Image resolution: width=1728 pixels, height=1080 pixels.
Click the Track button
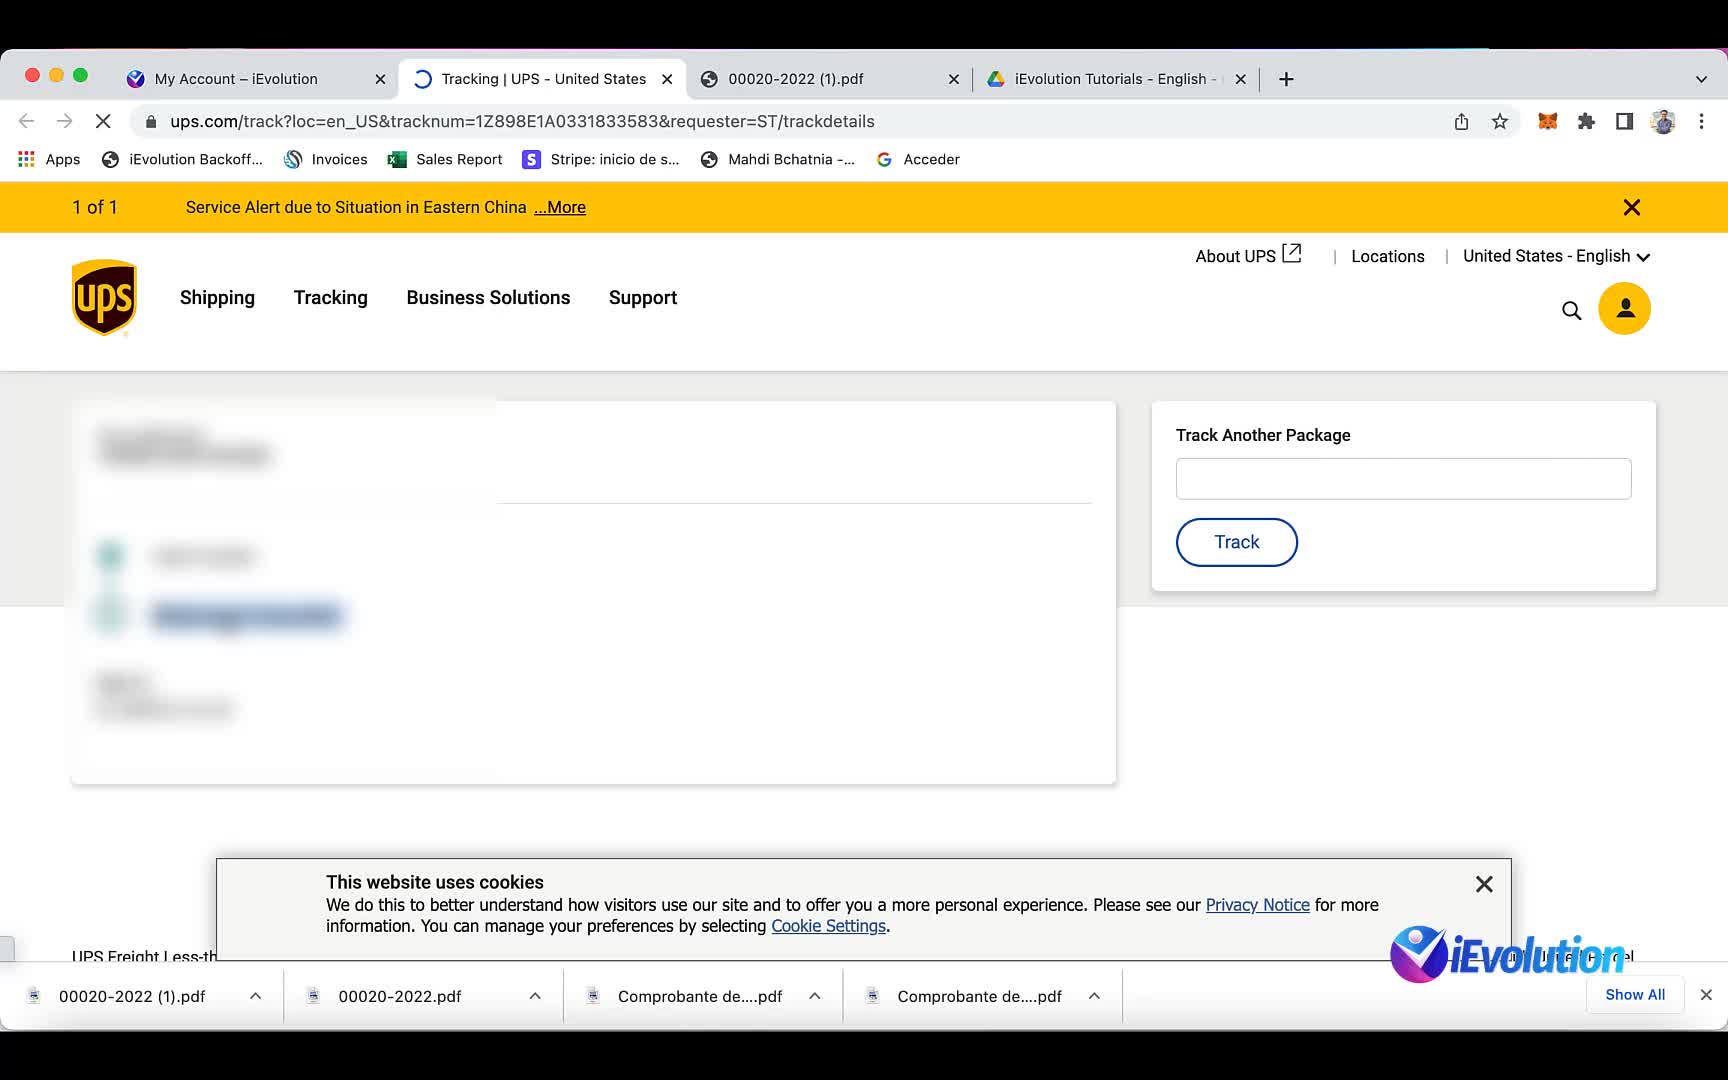click(1236, 542)
